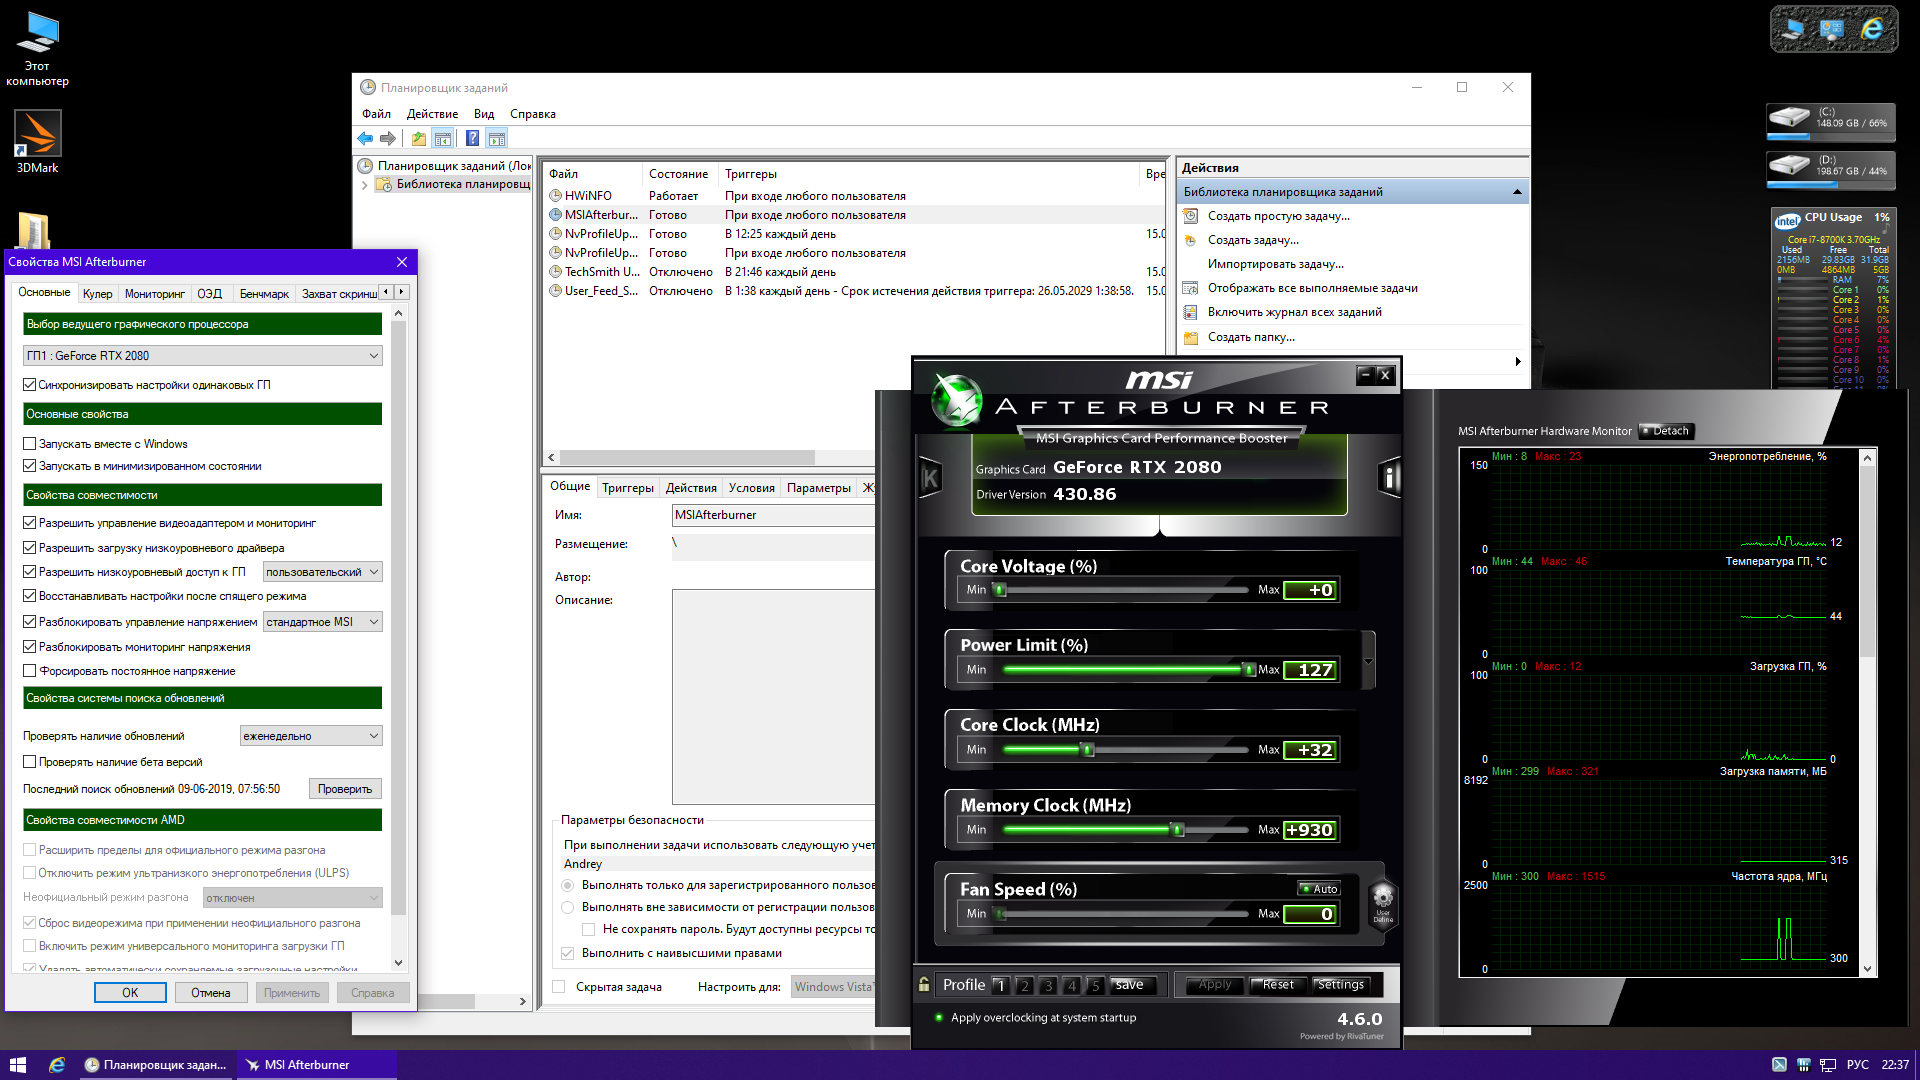This screenshot has height=1080, width=1920.
Task: Click the fan User Define gear icon
Action: tap(1383, 898)
